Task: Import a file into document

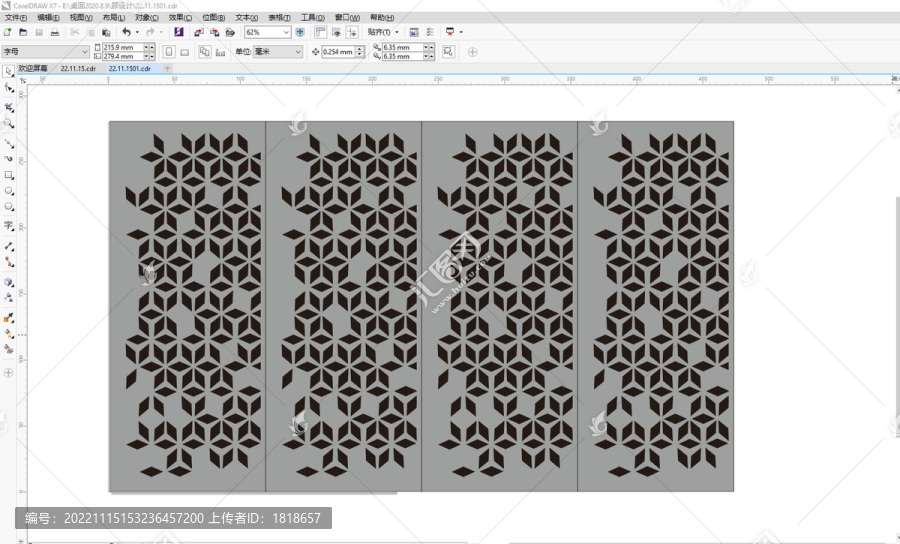Action: click(199, 32)
